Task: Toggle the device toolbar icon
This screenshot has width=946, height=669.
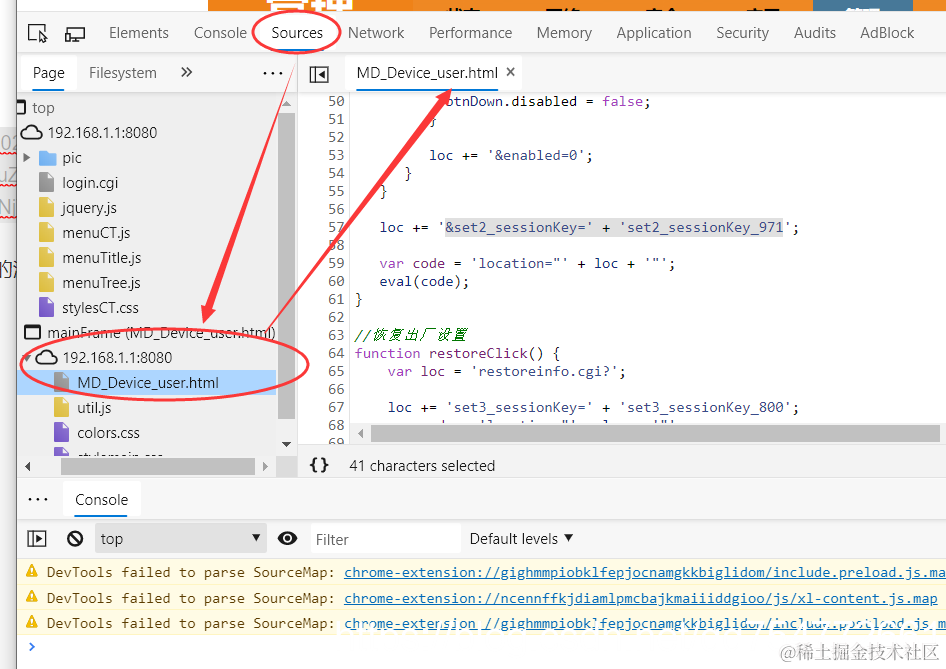Action: 75,33
